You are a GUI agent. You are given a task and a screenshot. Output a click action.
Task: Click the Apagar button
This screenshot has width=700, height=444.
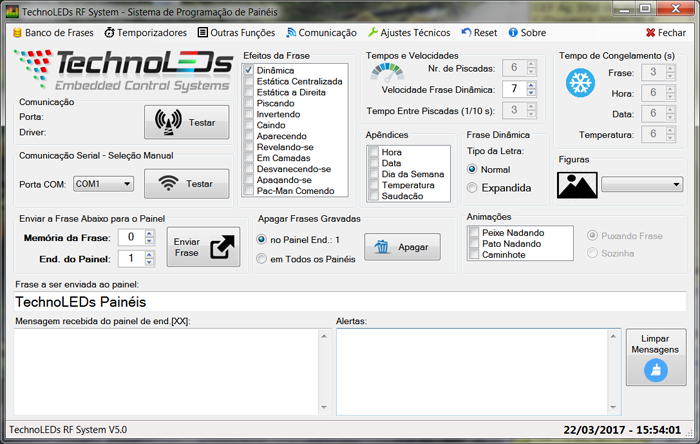tap(402, 247)
